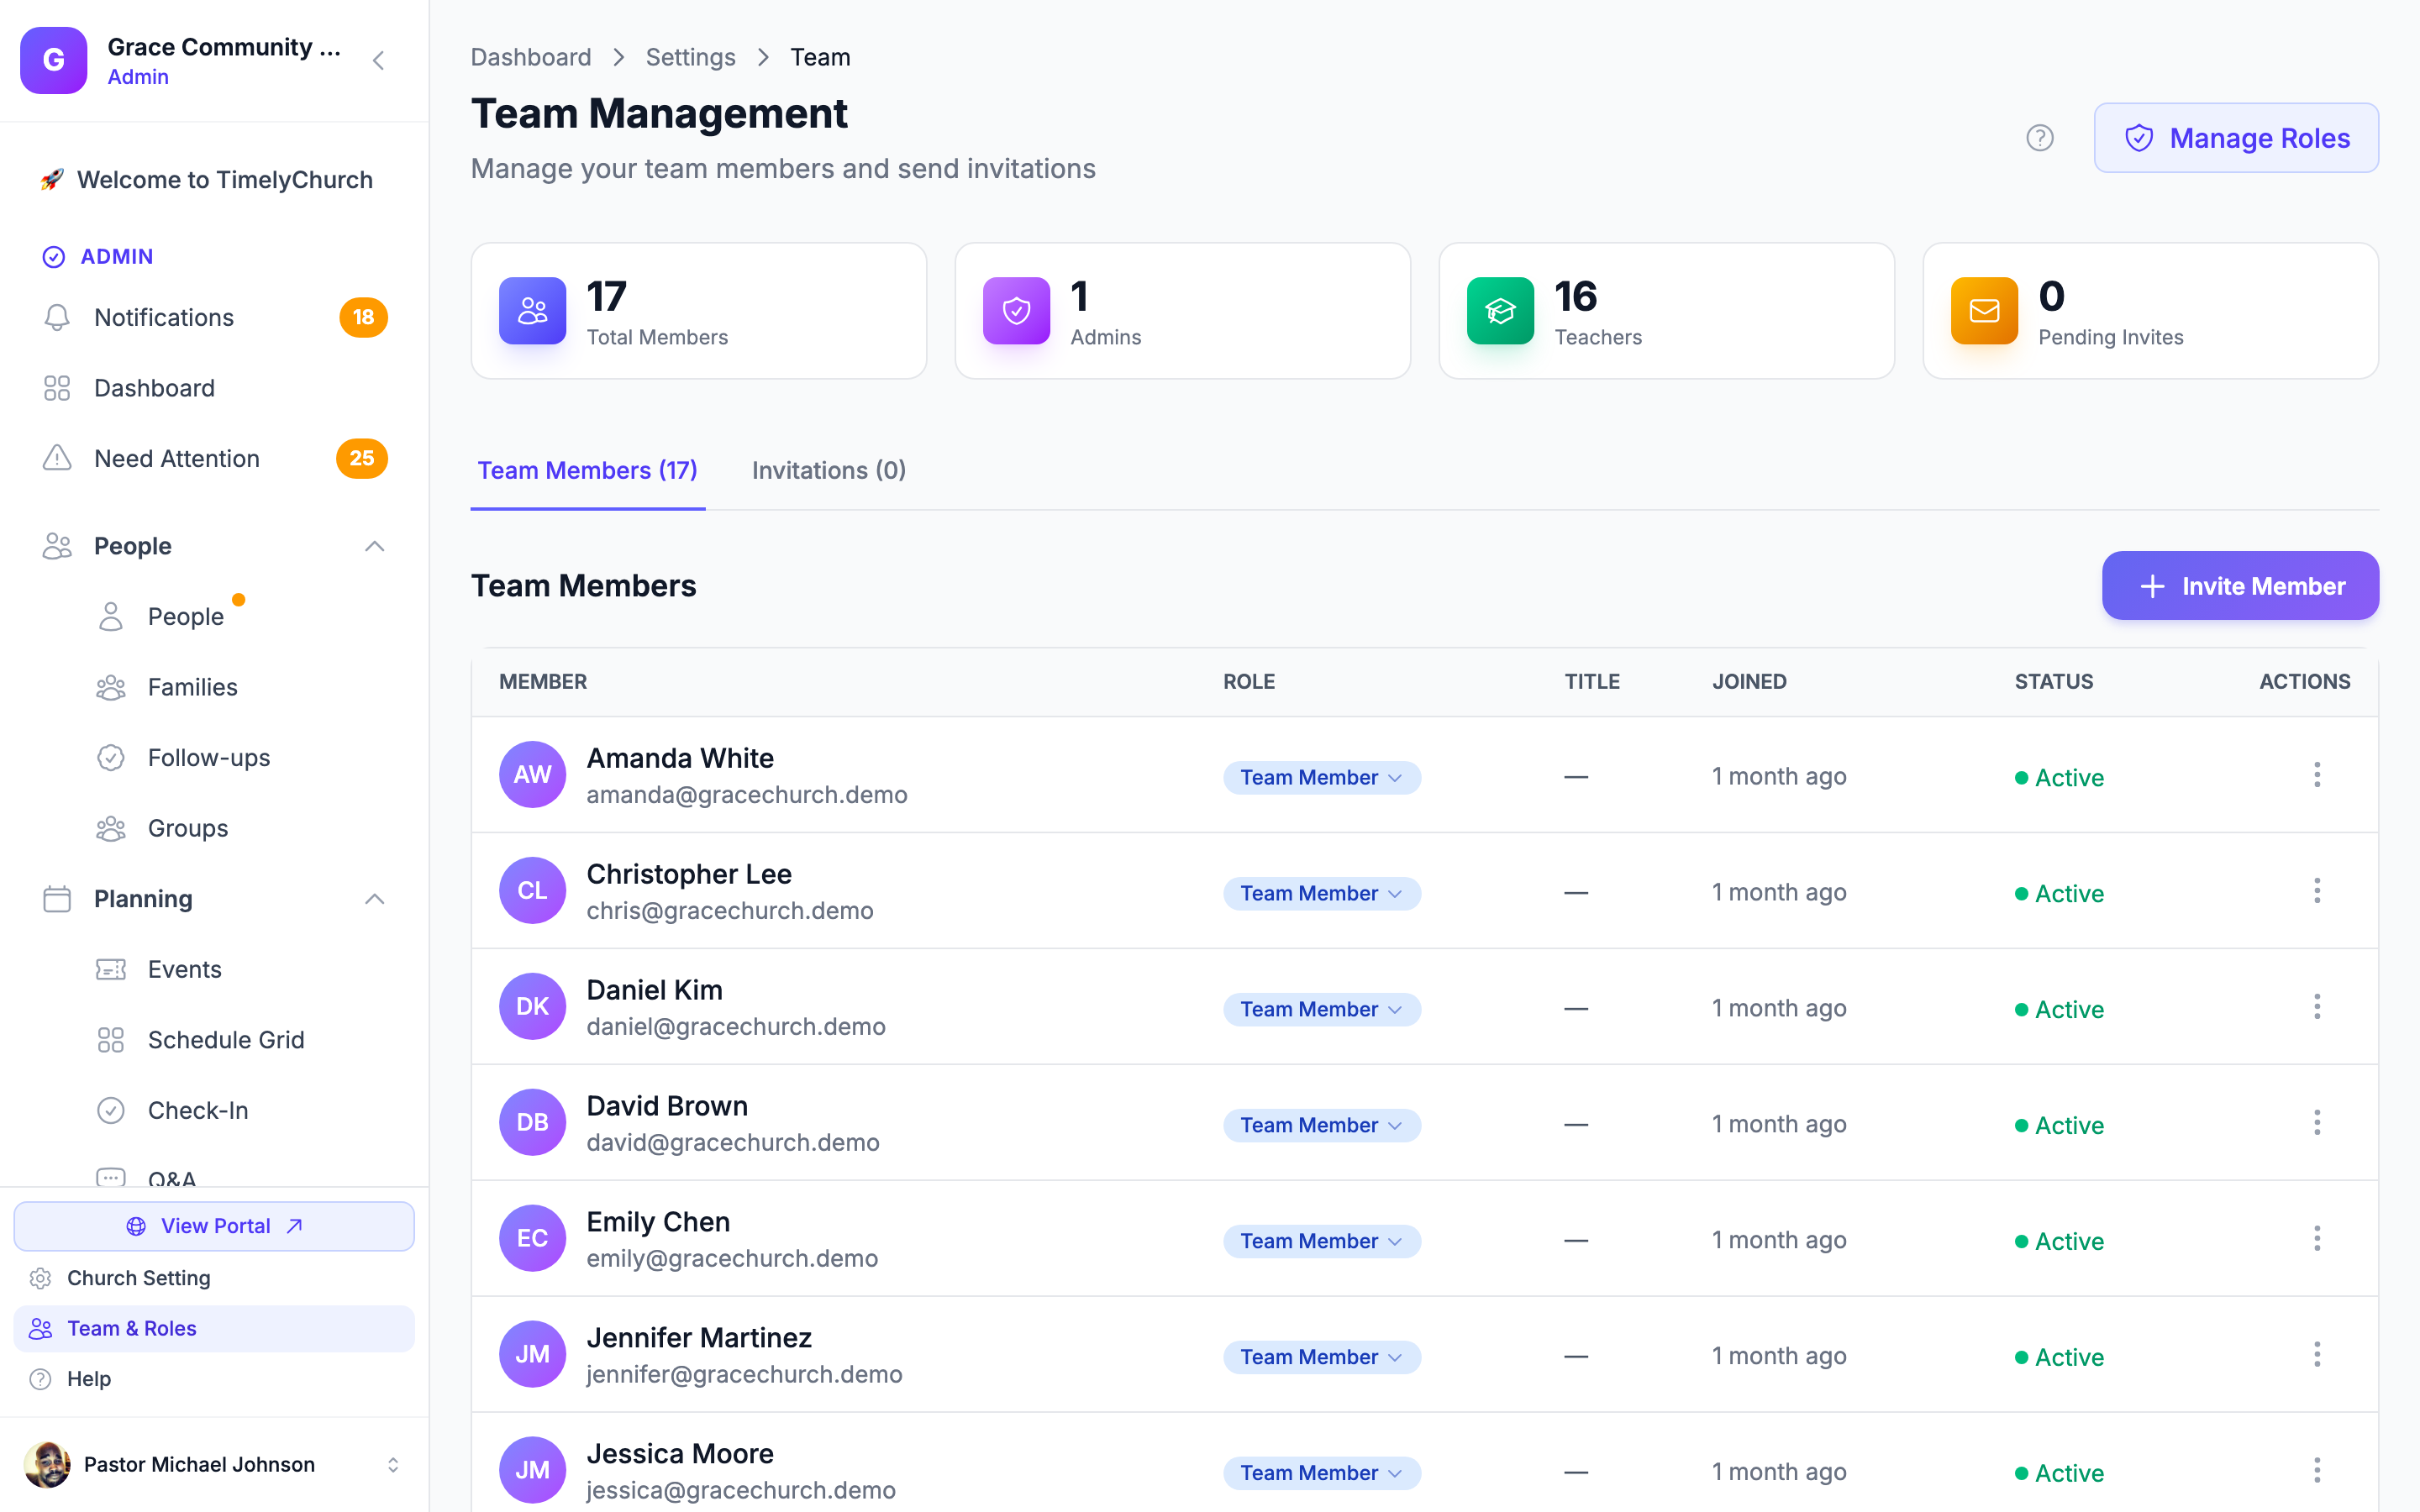The height and width of the screenshot is (1512, 2420).
Task: Click the Church Setting gear icon
Action: point(41,1278)
